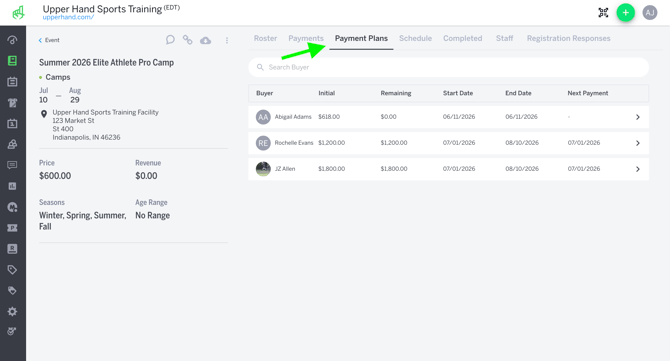Open the calendar with dollar sign sidebar icon
670x361 pixels.
coord(12,123)
